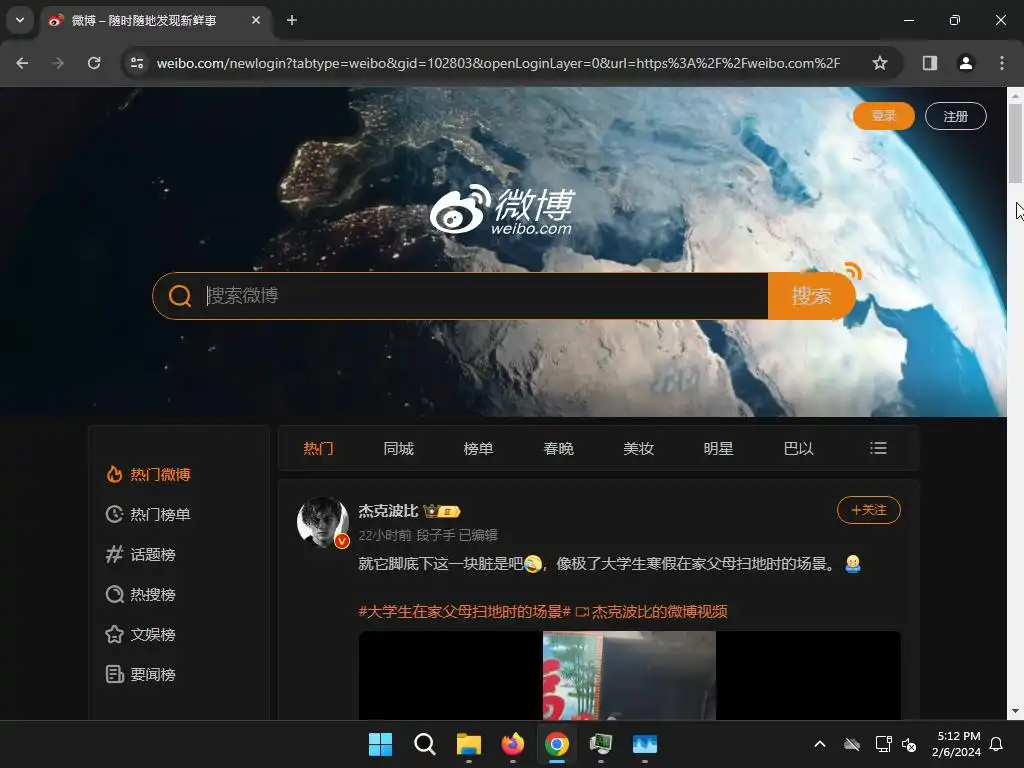Reload the Weibo page
The width and height of the screenshot is (1024, 768).
[94, 63]
